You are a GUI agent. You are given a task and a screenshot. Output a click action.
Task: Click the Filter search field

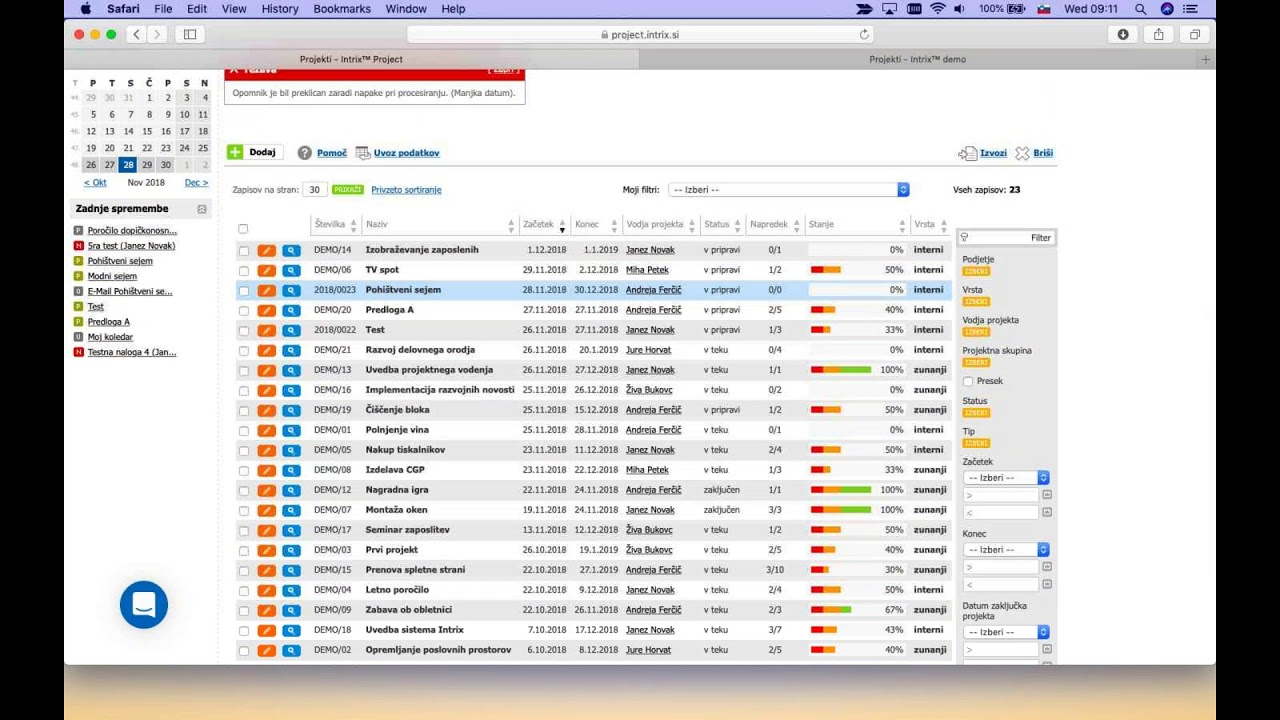click(x=1006, y=237)
